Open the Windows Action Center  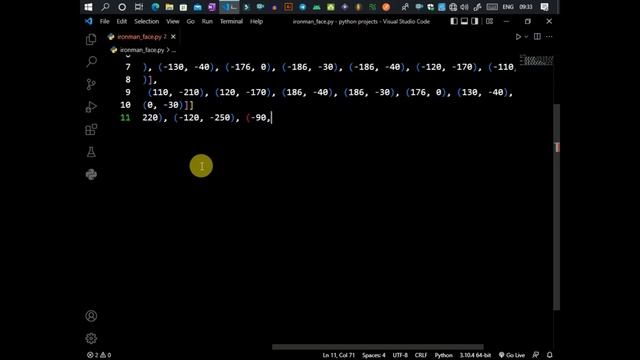pyautogui.click(x=544, y=7)
